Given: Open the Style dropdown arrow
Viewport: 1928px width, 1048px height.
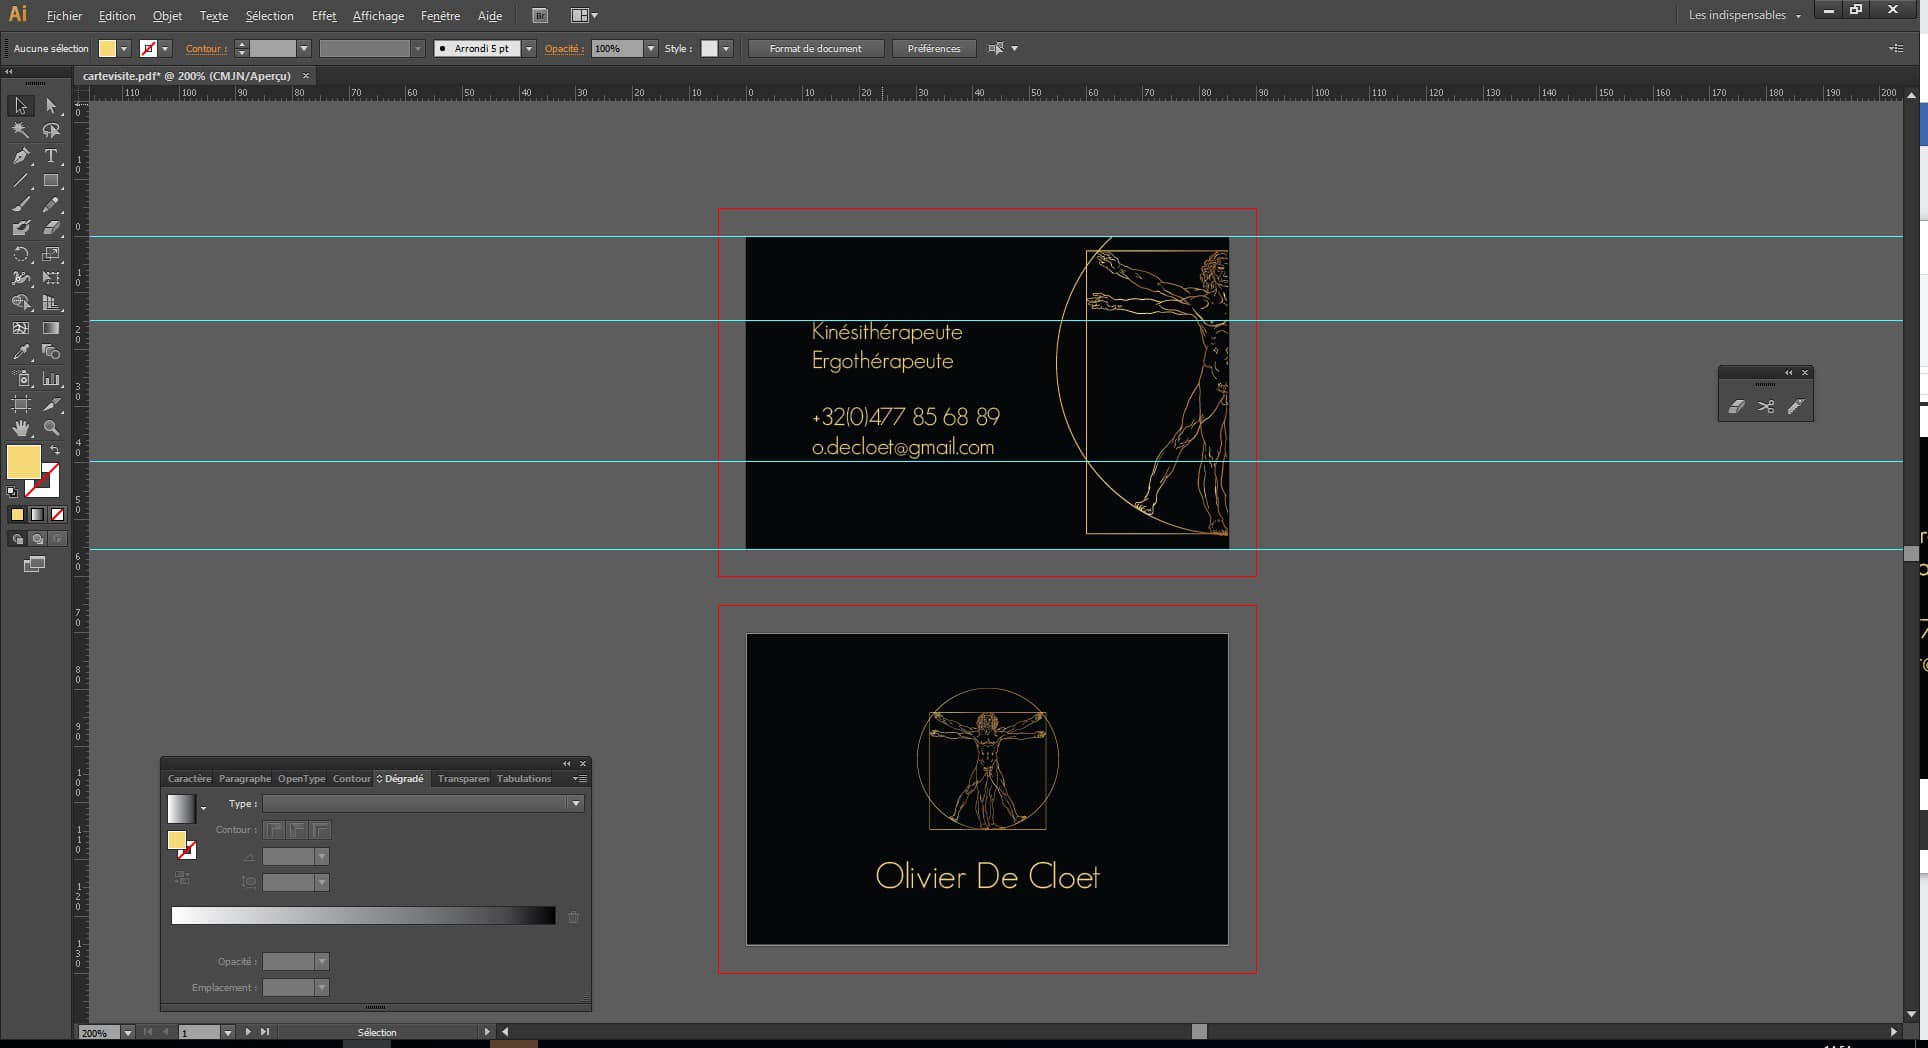Looking at the screenshot, I should [726, 49].
